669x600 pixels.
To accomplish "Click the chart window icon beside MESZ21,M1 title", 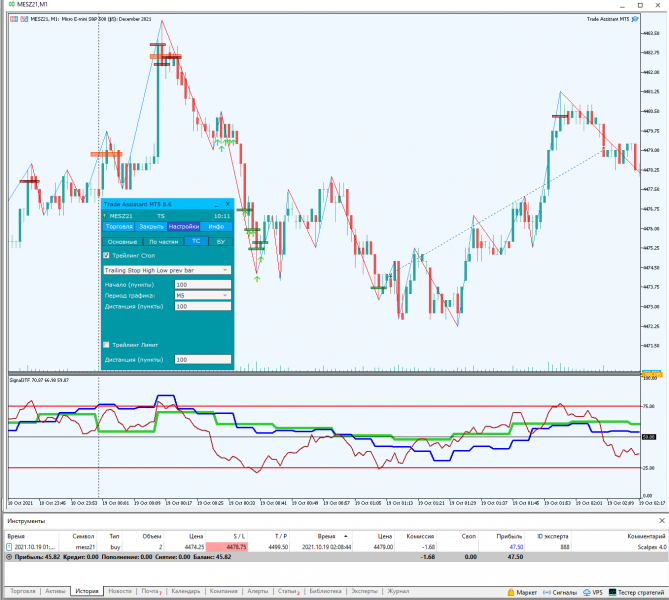I will pyautogui.click(x=11, y=4).
